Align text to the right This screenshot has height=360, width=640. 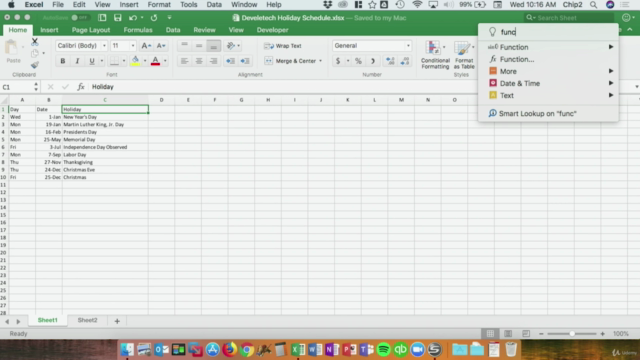213,61
